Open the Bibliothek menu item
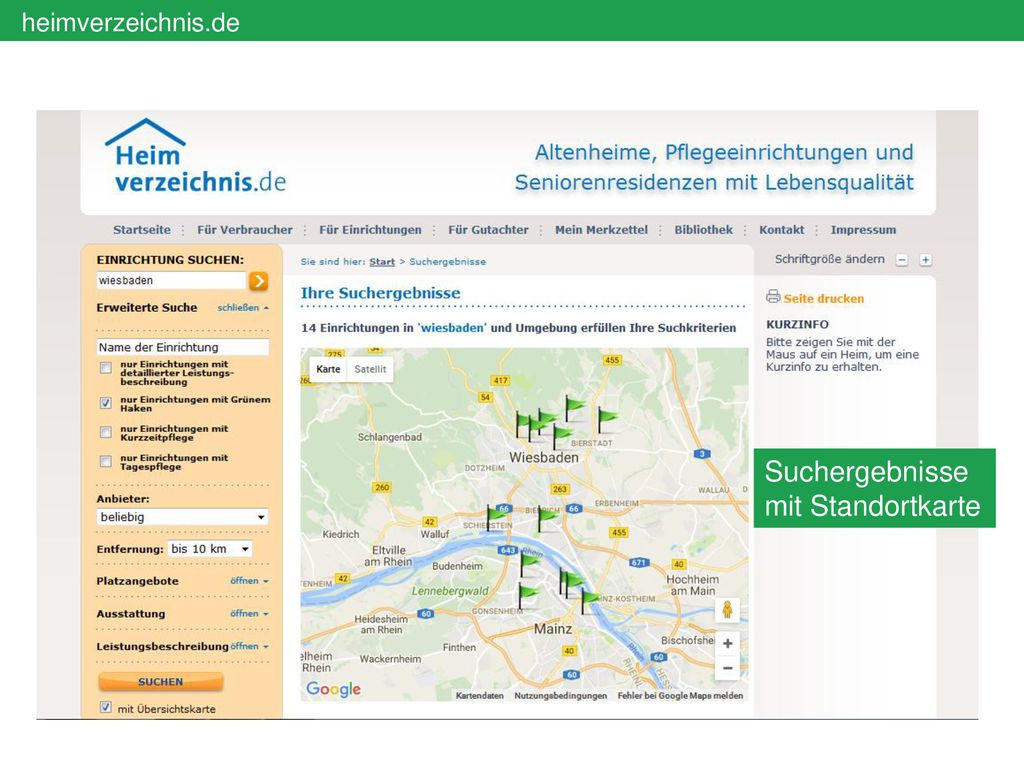The image size is (1024, 768). point(703,230)
